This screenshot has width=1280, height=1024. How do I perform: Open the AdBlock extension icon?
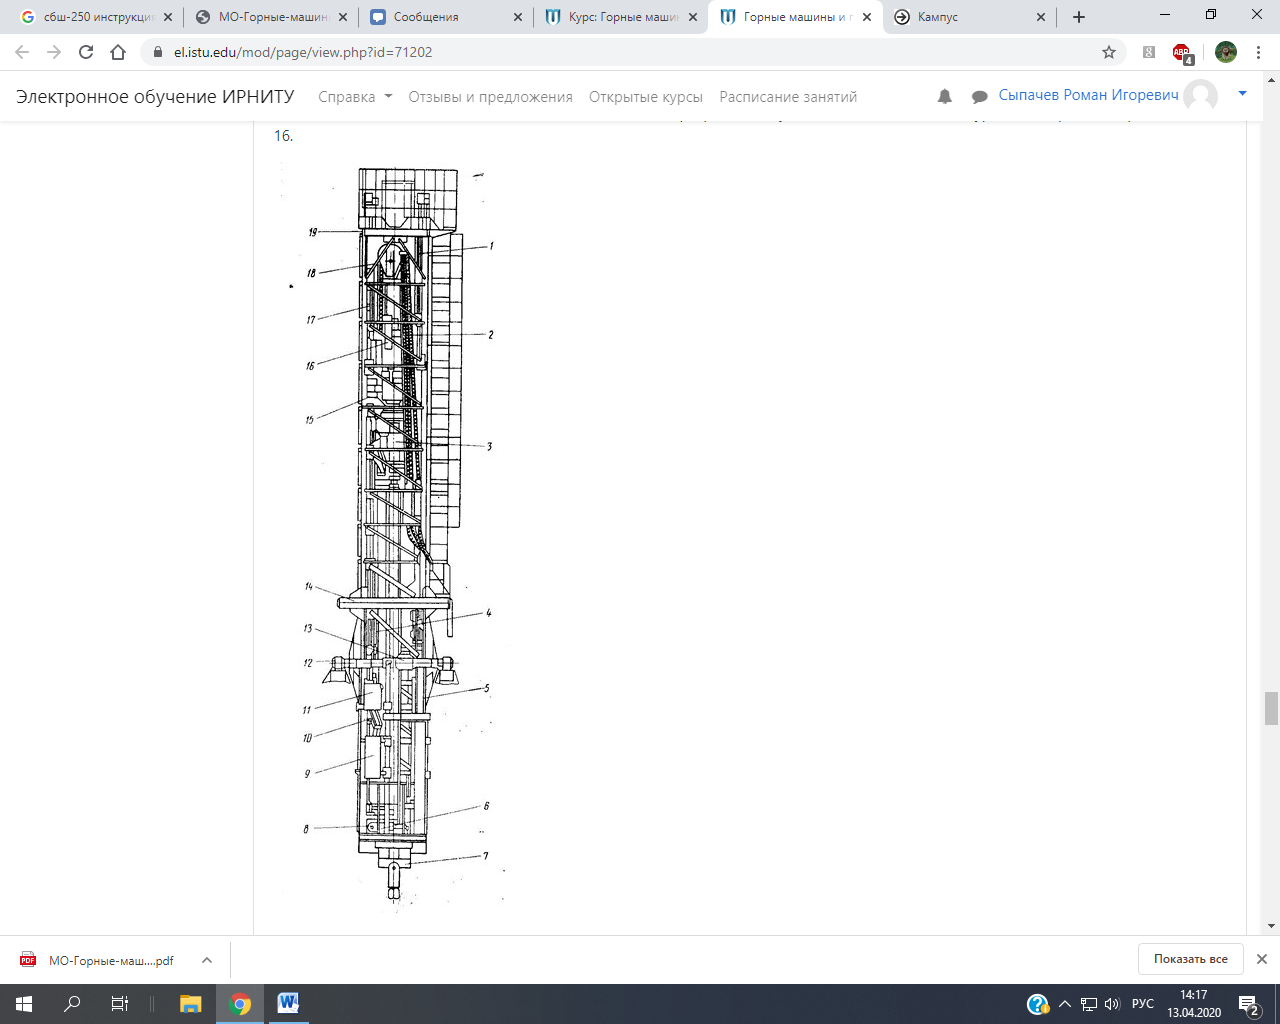[1182, 53]
